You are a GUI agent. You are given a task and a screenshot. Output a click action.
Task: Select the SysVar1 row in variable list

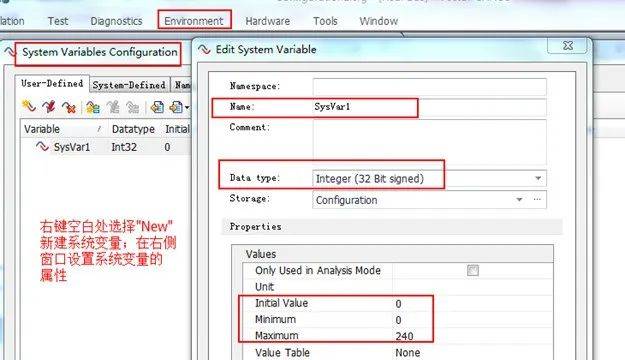point(107,147)
